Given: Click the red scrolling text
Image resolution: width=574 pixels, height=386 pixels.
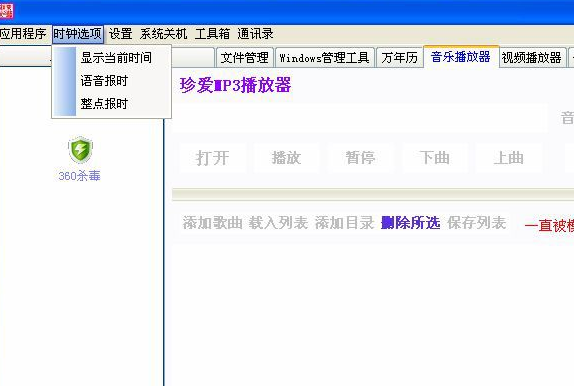Looking at the screenshot, I should [x=549, y=226].
